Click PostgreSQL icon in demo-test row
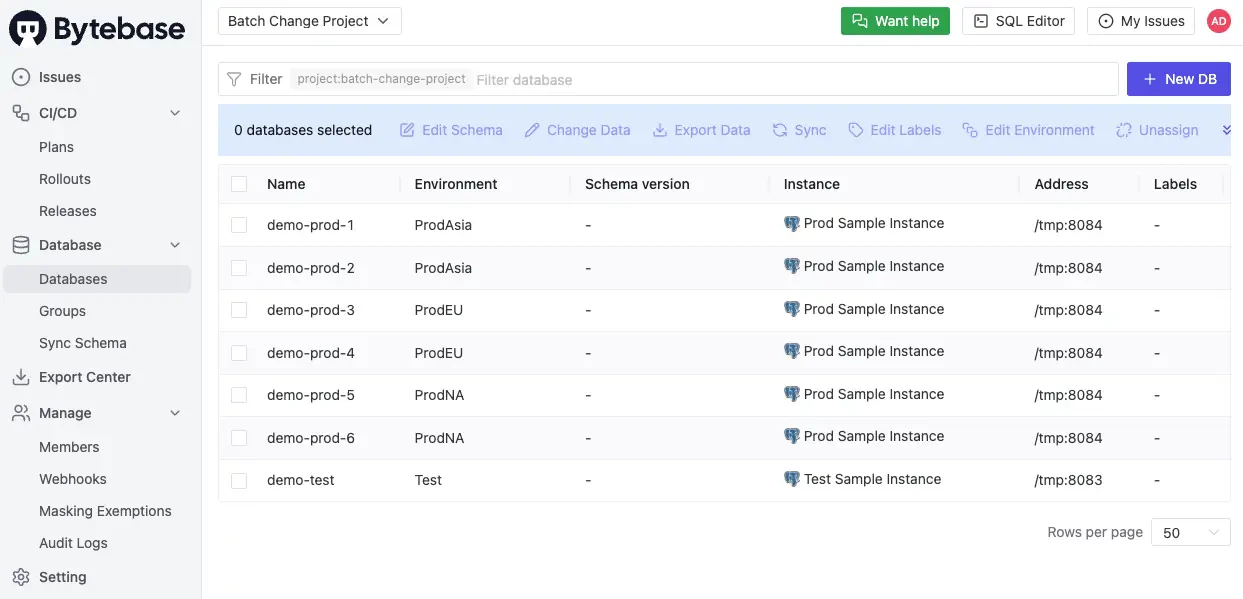 click(x=792, y=479)
